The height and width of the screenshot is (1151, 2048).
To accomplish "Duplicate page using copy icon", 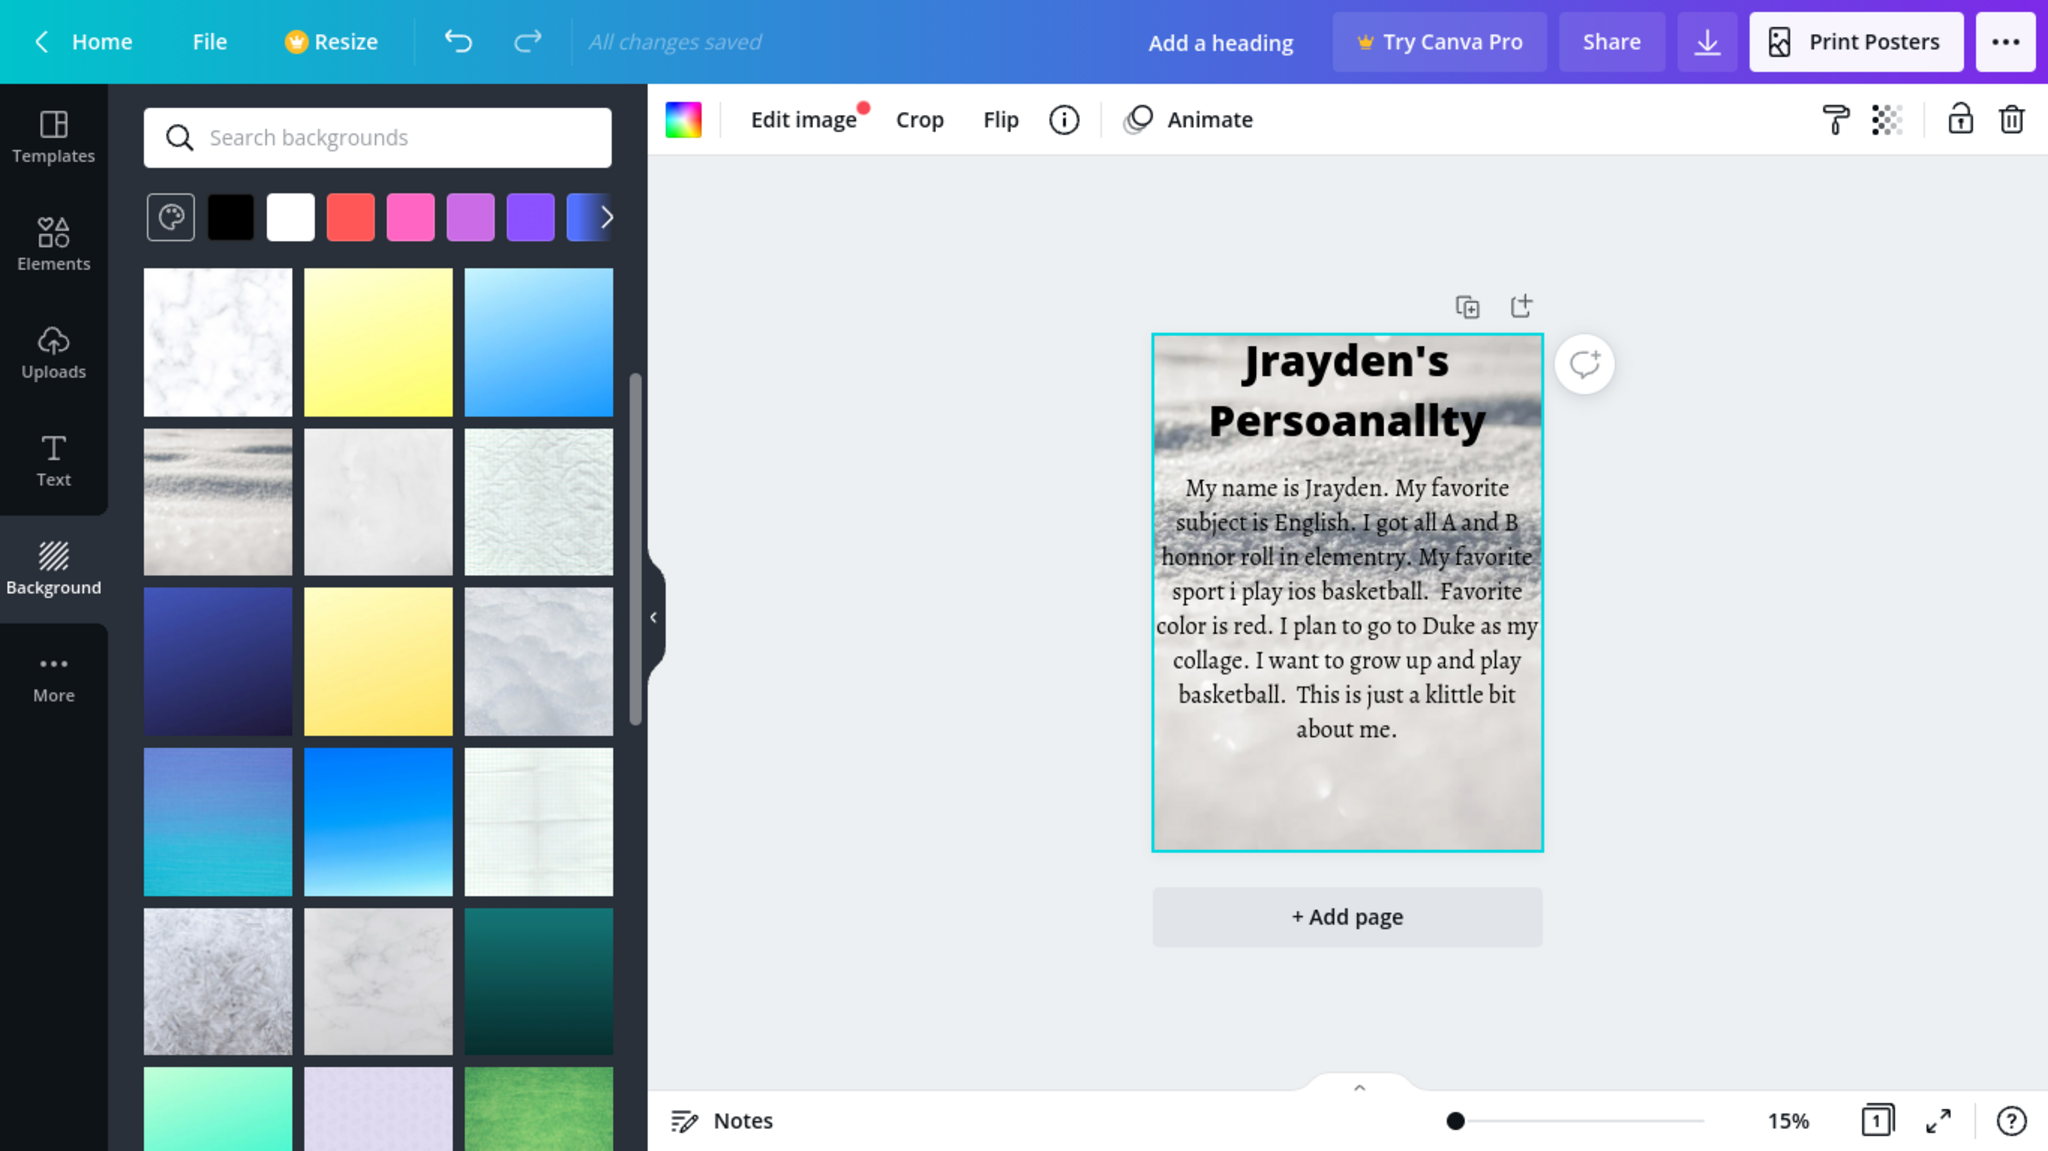I will coord(1467,307).
